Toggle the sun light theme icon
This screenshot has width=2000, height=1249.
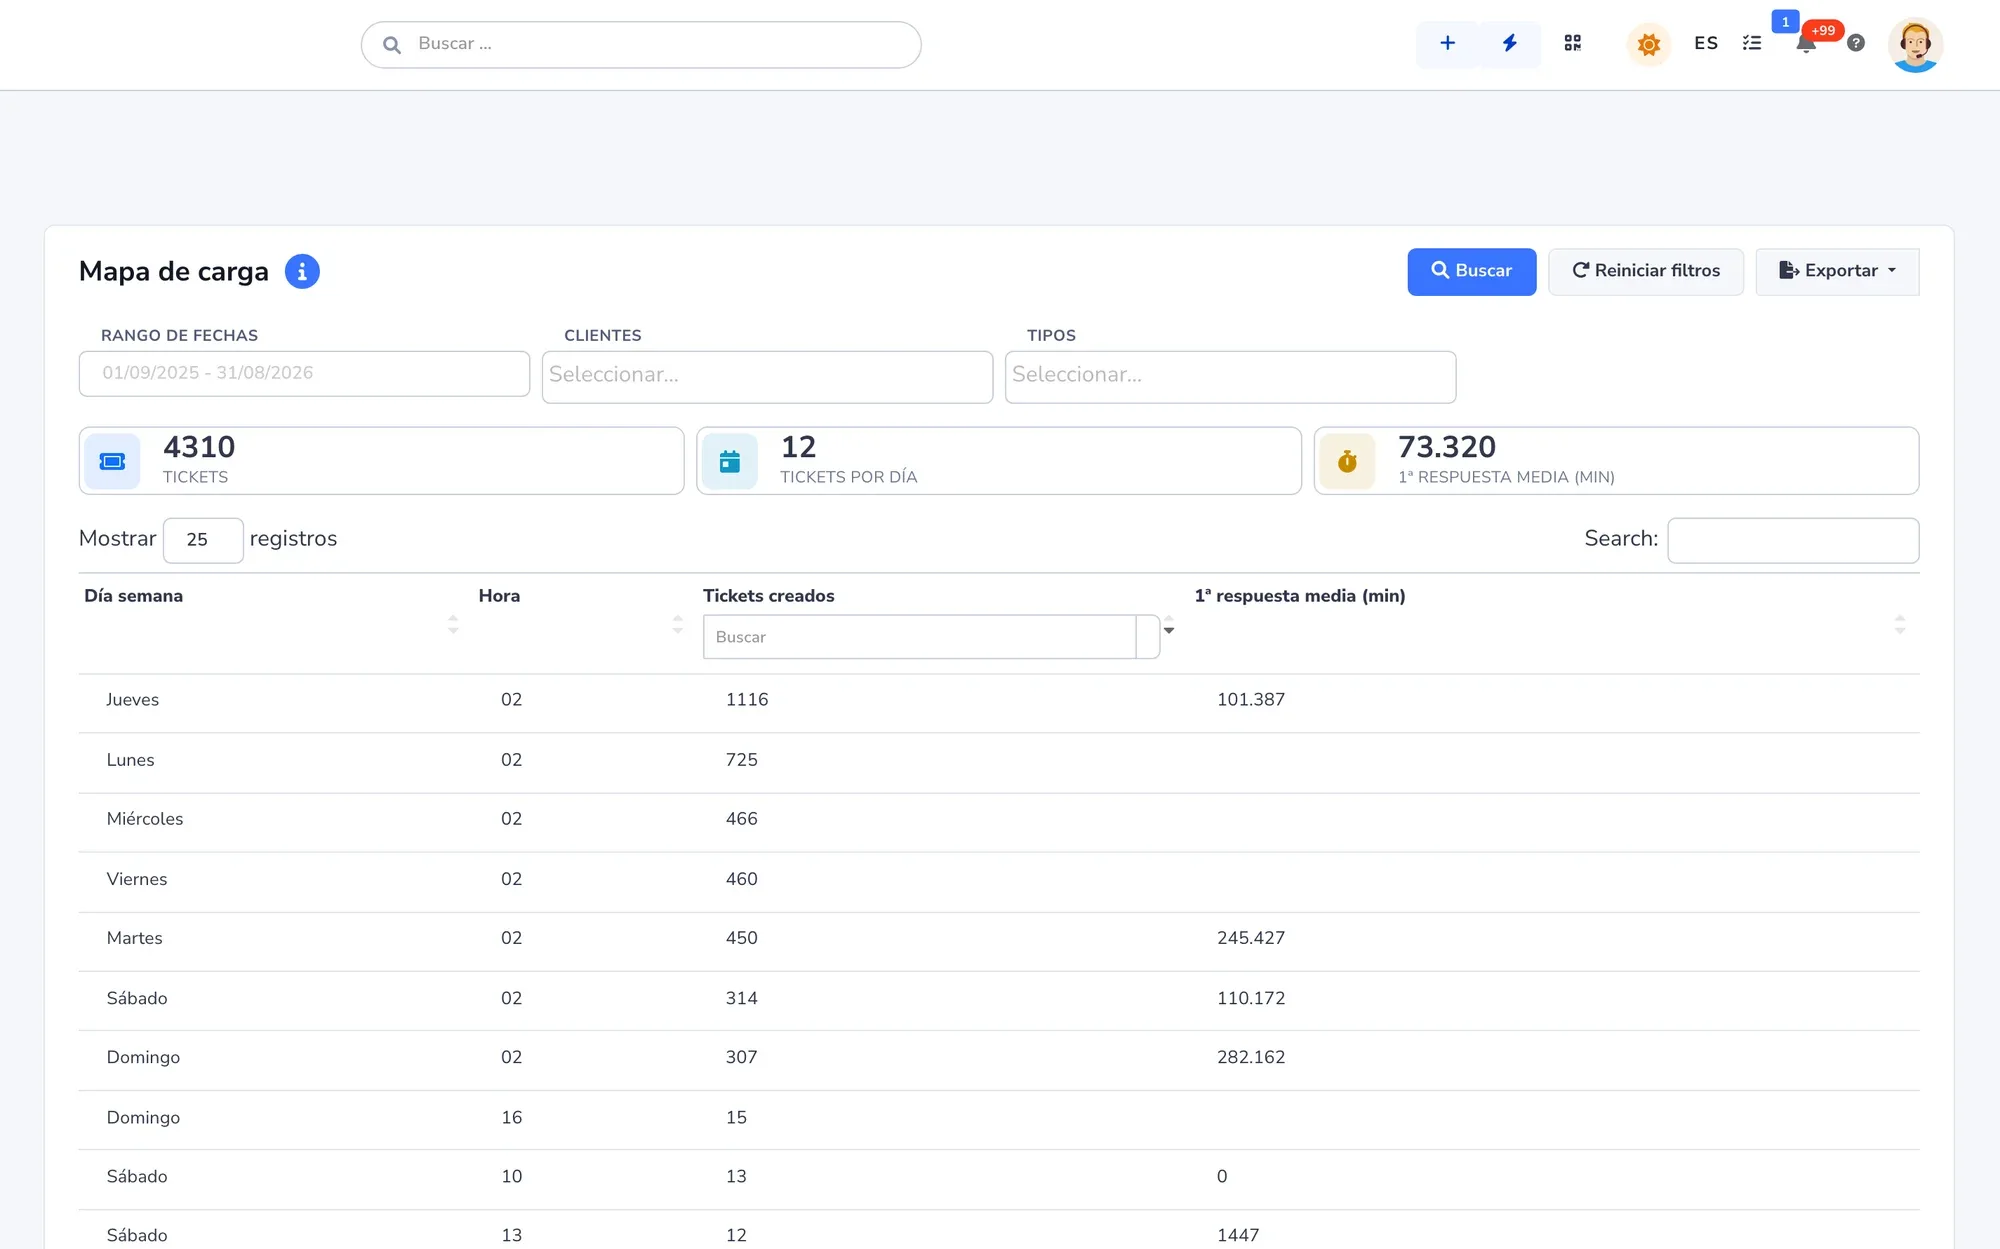(x=1648, y=45)
